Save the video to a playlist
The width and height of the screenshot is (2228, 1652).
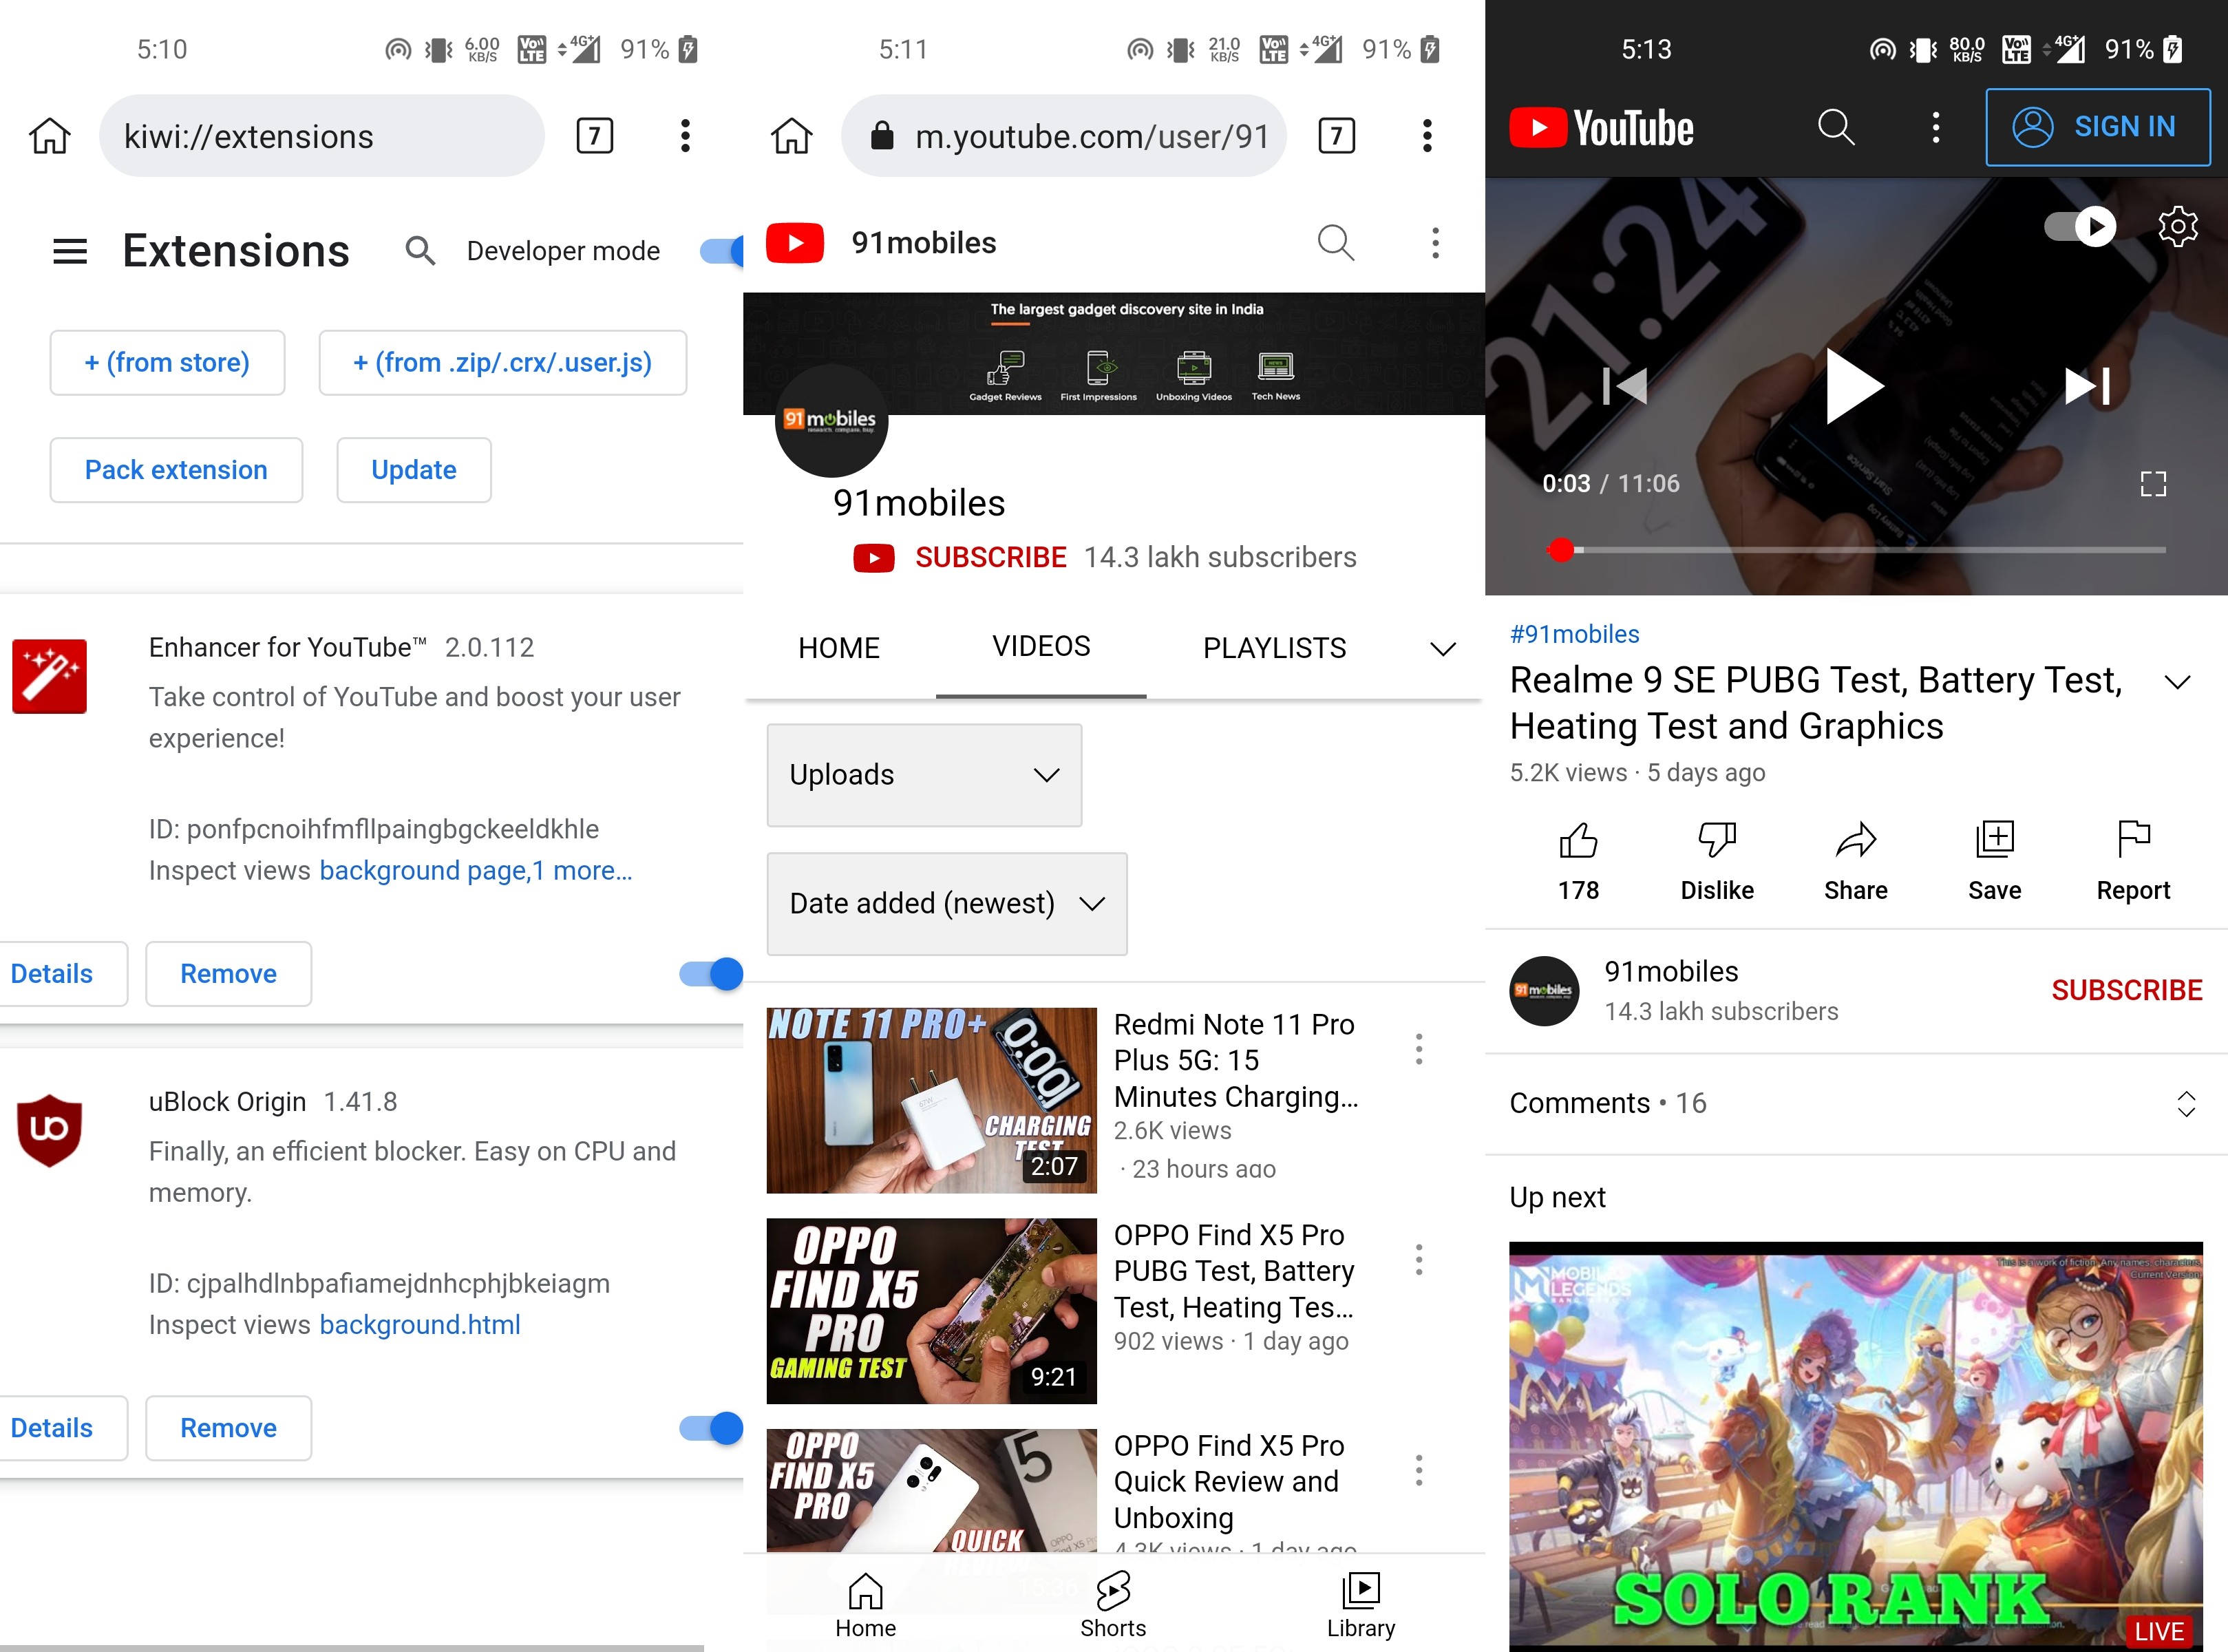[1995, 861]
